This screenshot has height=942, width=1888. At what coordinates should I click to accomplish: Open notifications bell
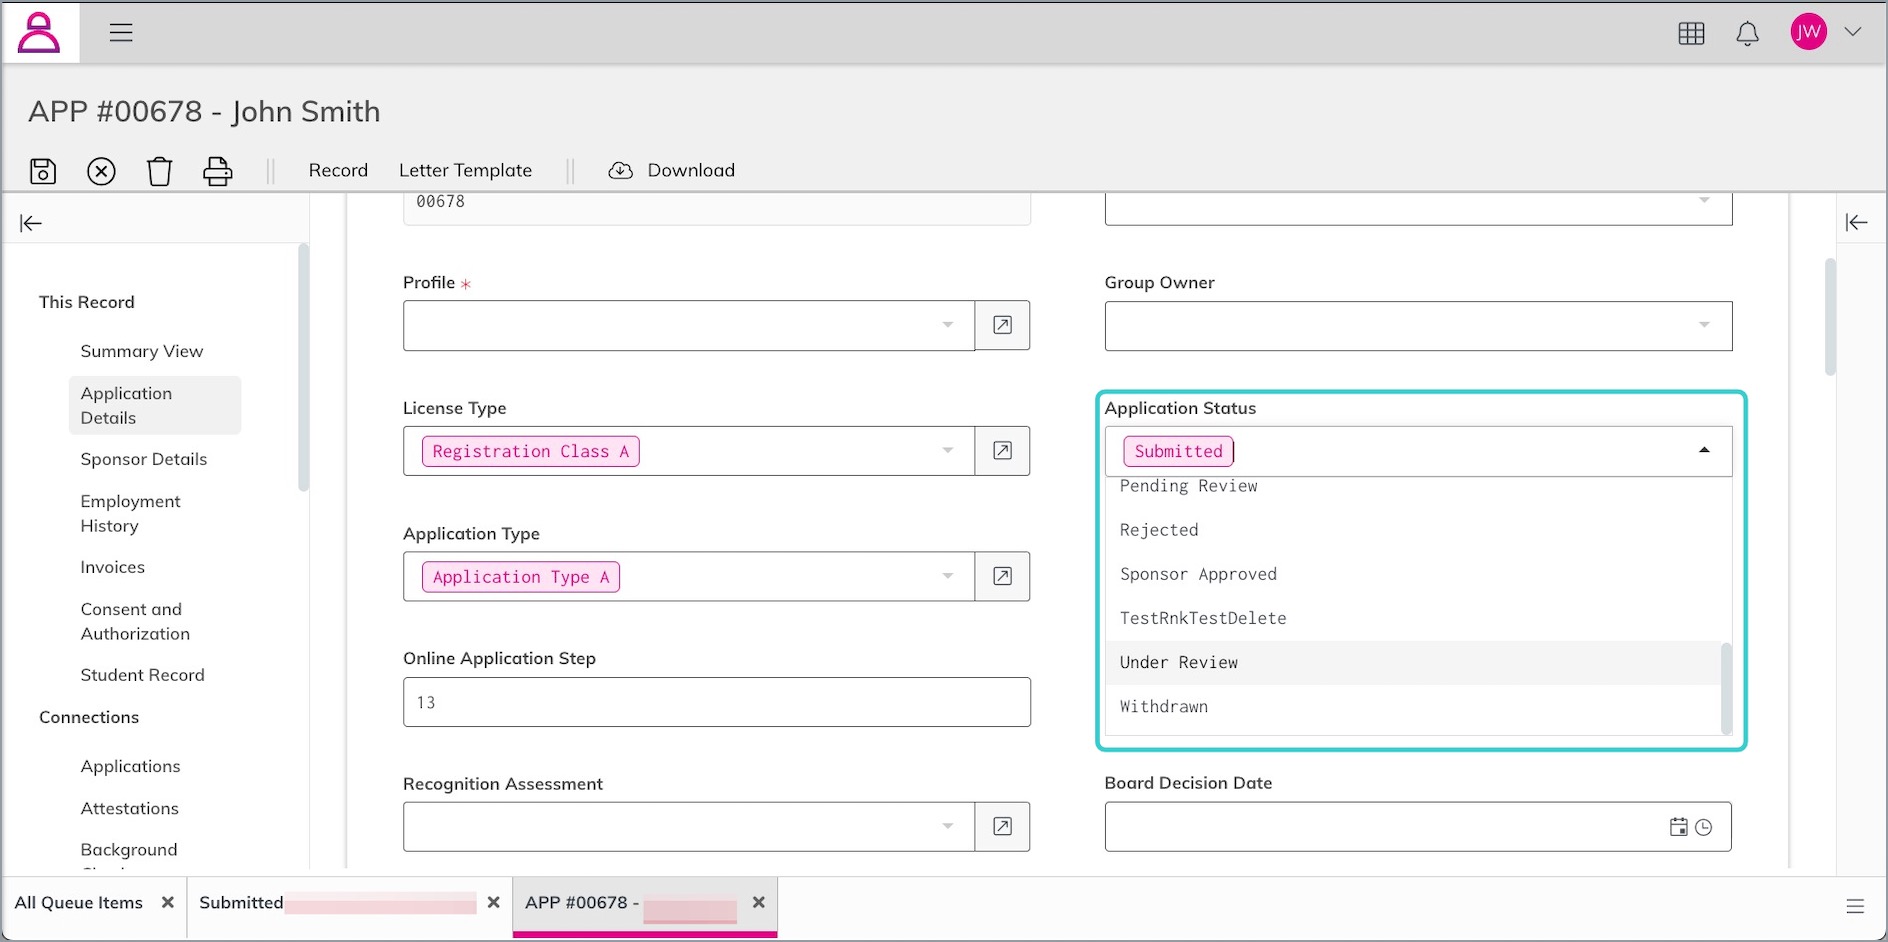click(1747, 33)
